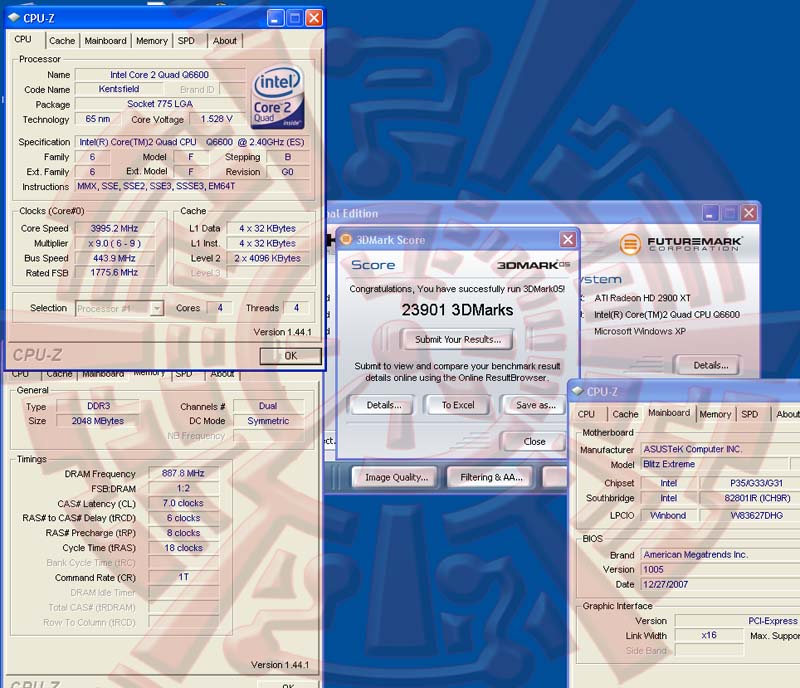Click the Rated FSB value 1775.6 MHz

(x=114, y=273)
